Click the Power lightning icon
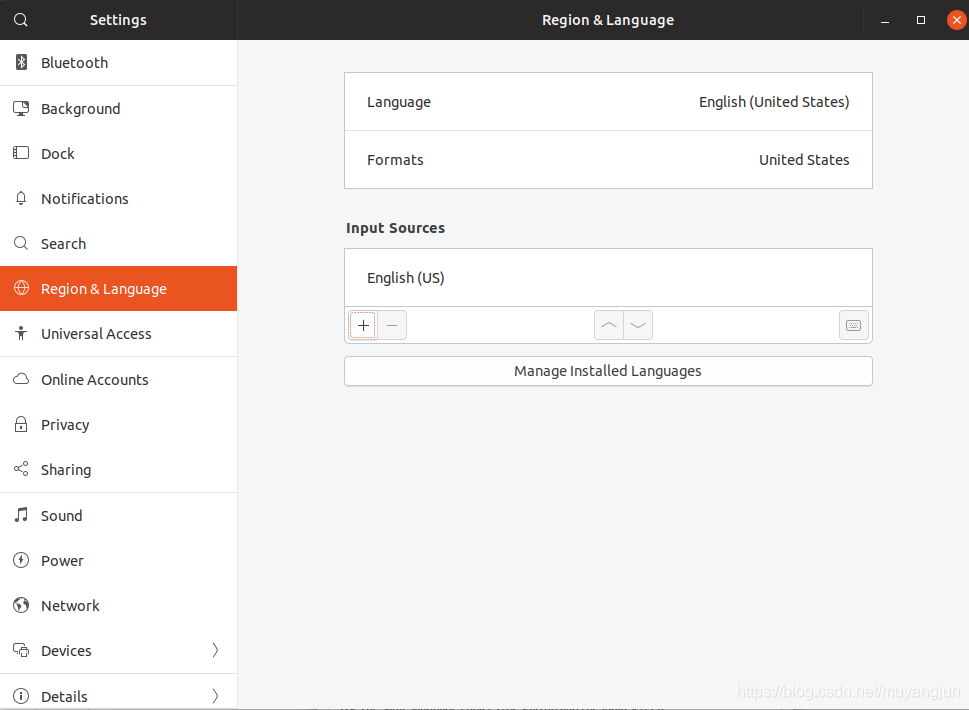This screenshot has height=710, width=969. (21, 560)
